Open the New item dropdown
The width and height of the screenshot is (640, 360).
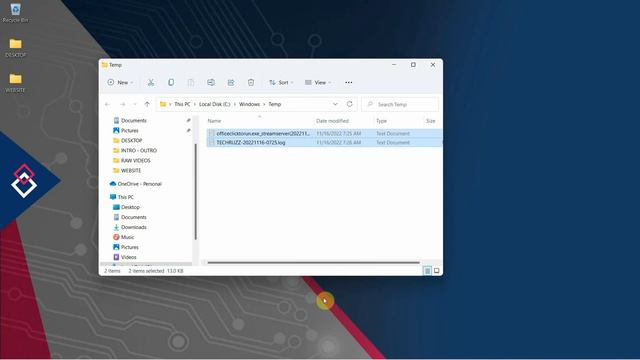point(120,82)
